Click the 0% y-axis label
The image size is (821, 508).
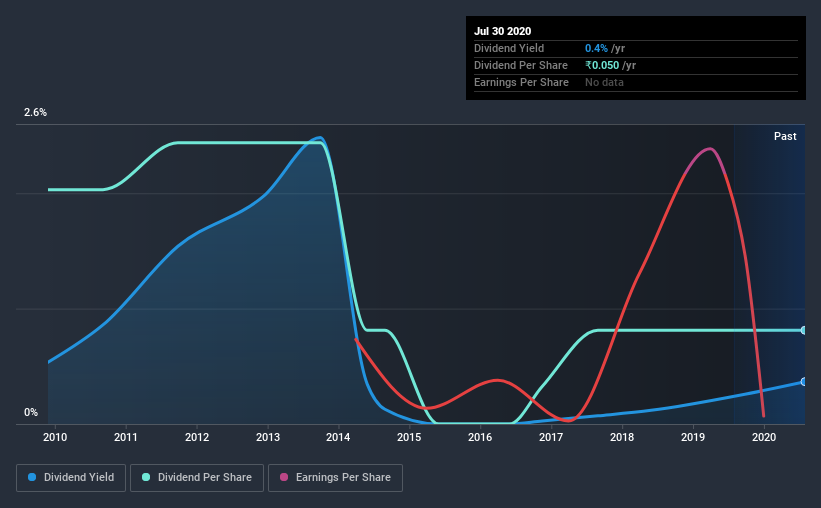pyautogui.click(x=31, y=413)
